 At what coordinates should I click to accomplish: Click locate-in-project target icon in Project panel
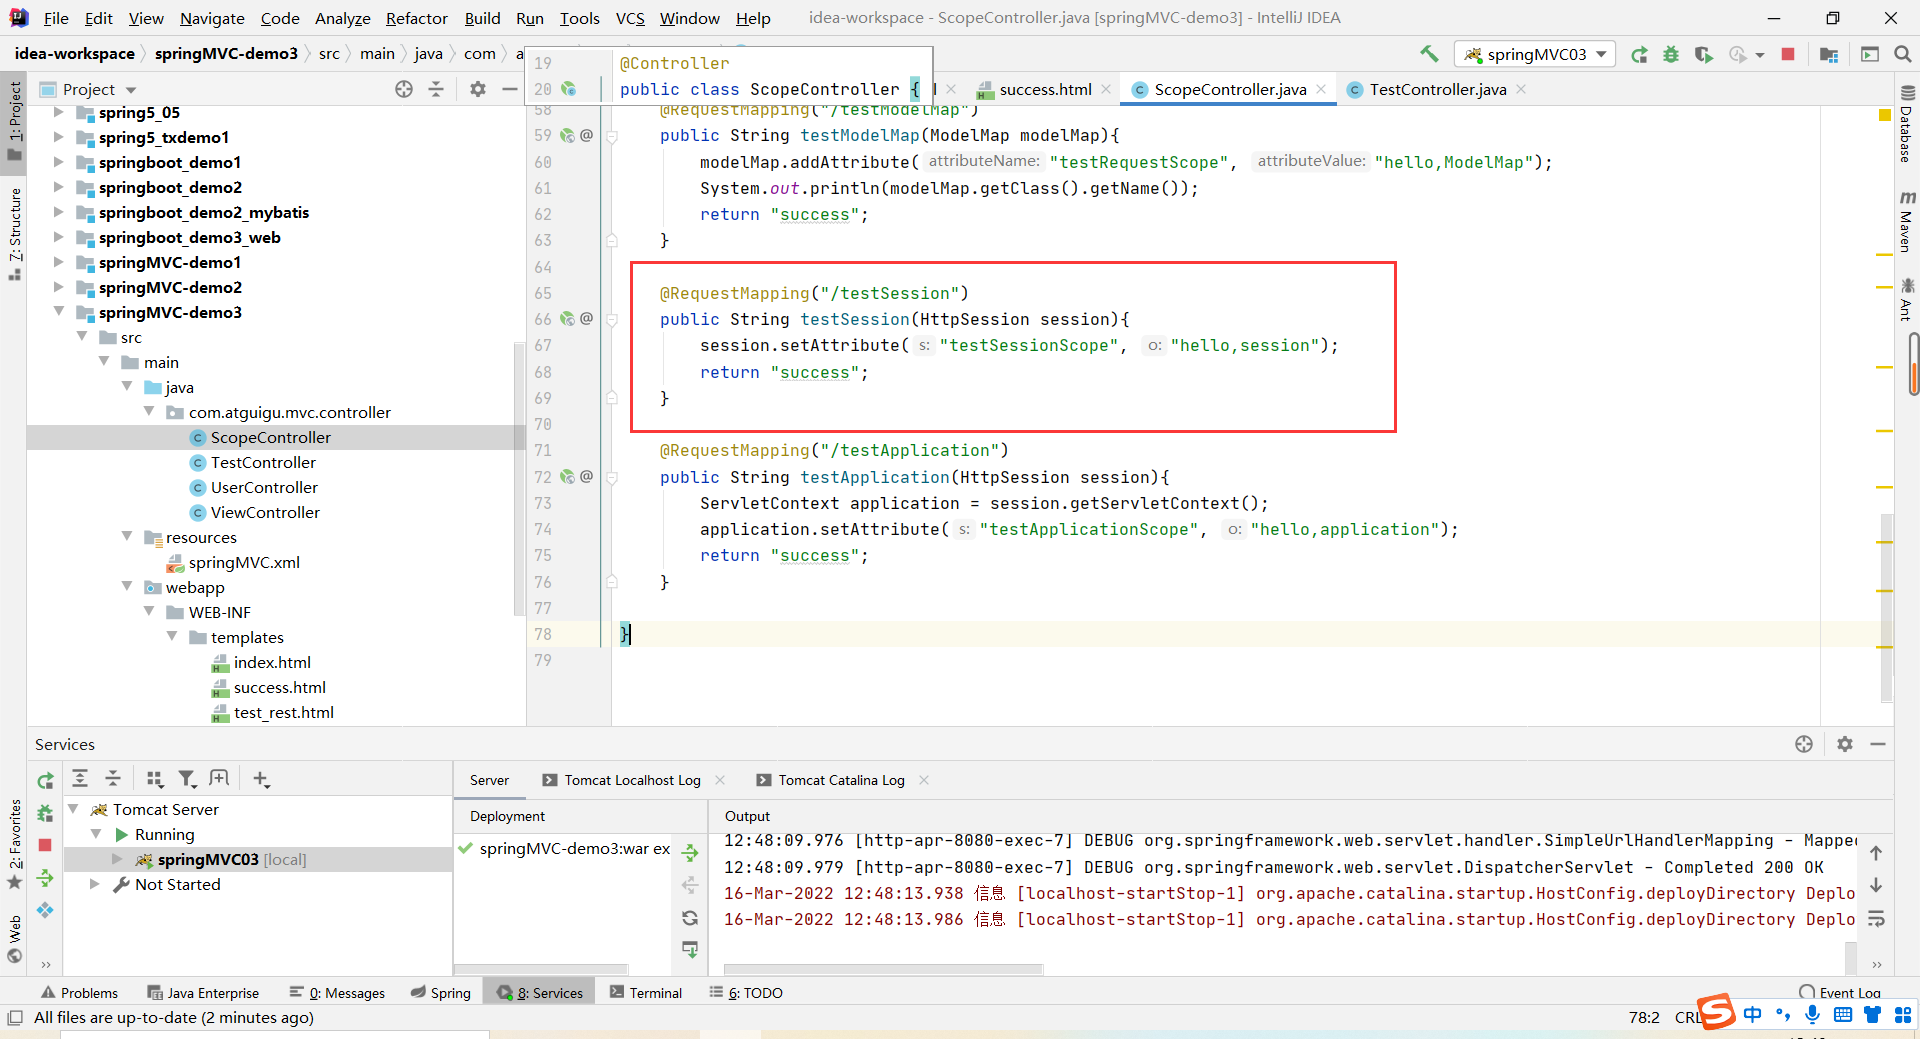[404, 89]
